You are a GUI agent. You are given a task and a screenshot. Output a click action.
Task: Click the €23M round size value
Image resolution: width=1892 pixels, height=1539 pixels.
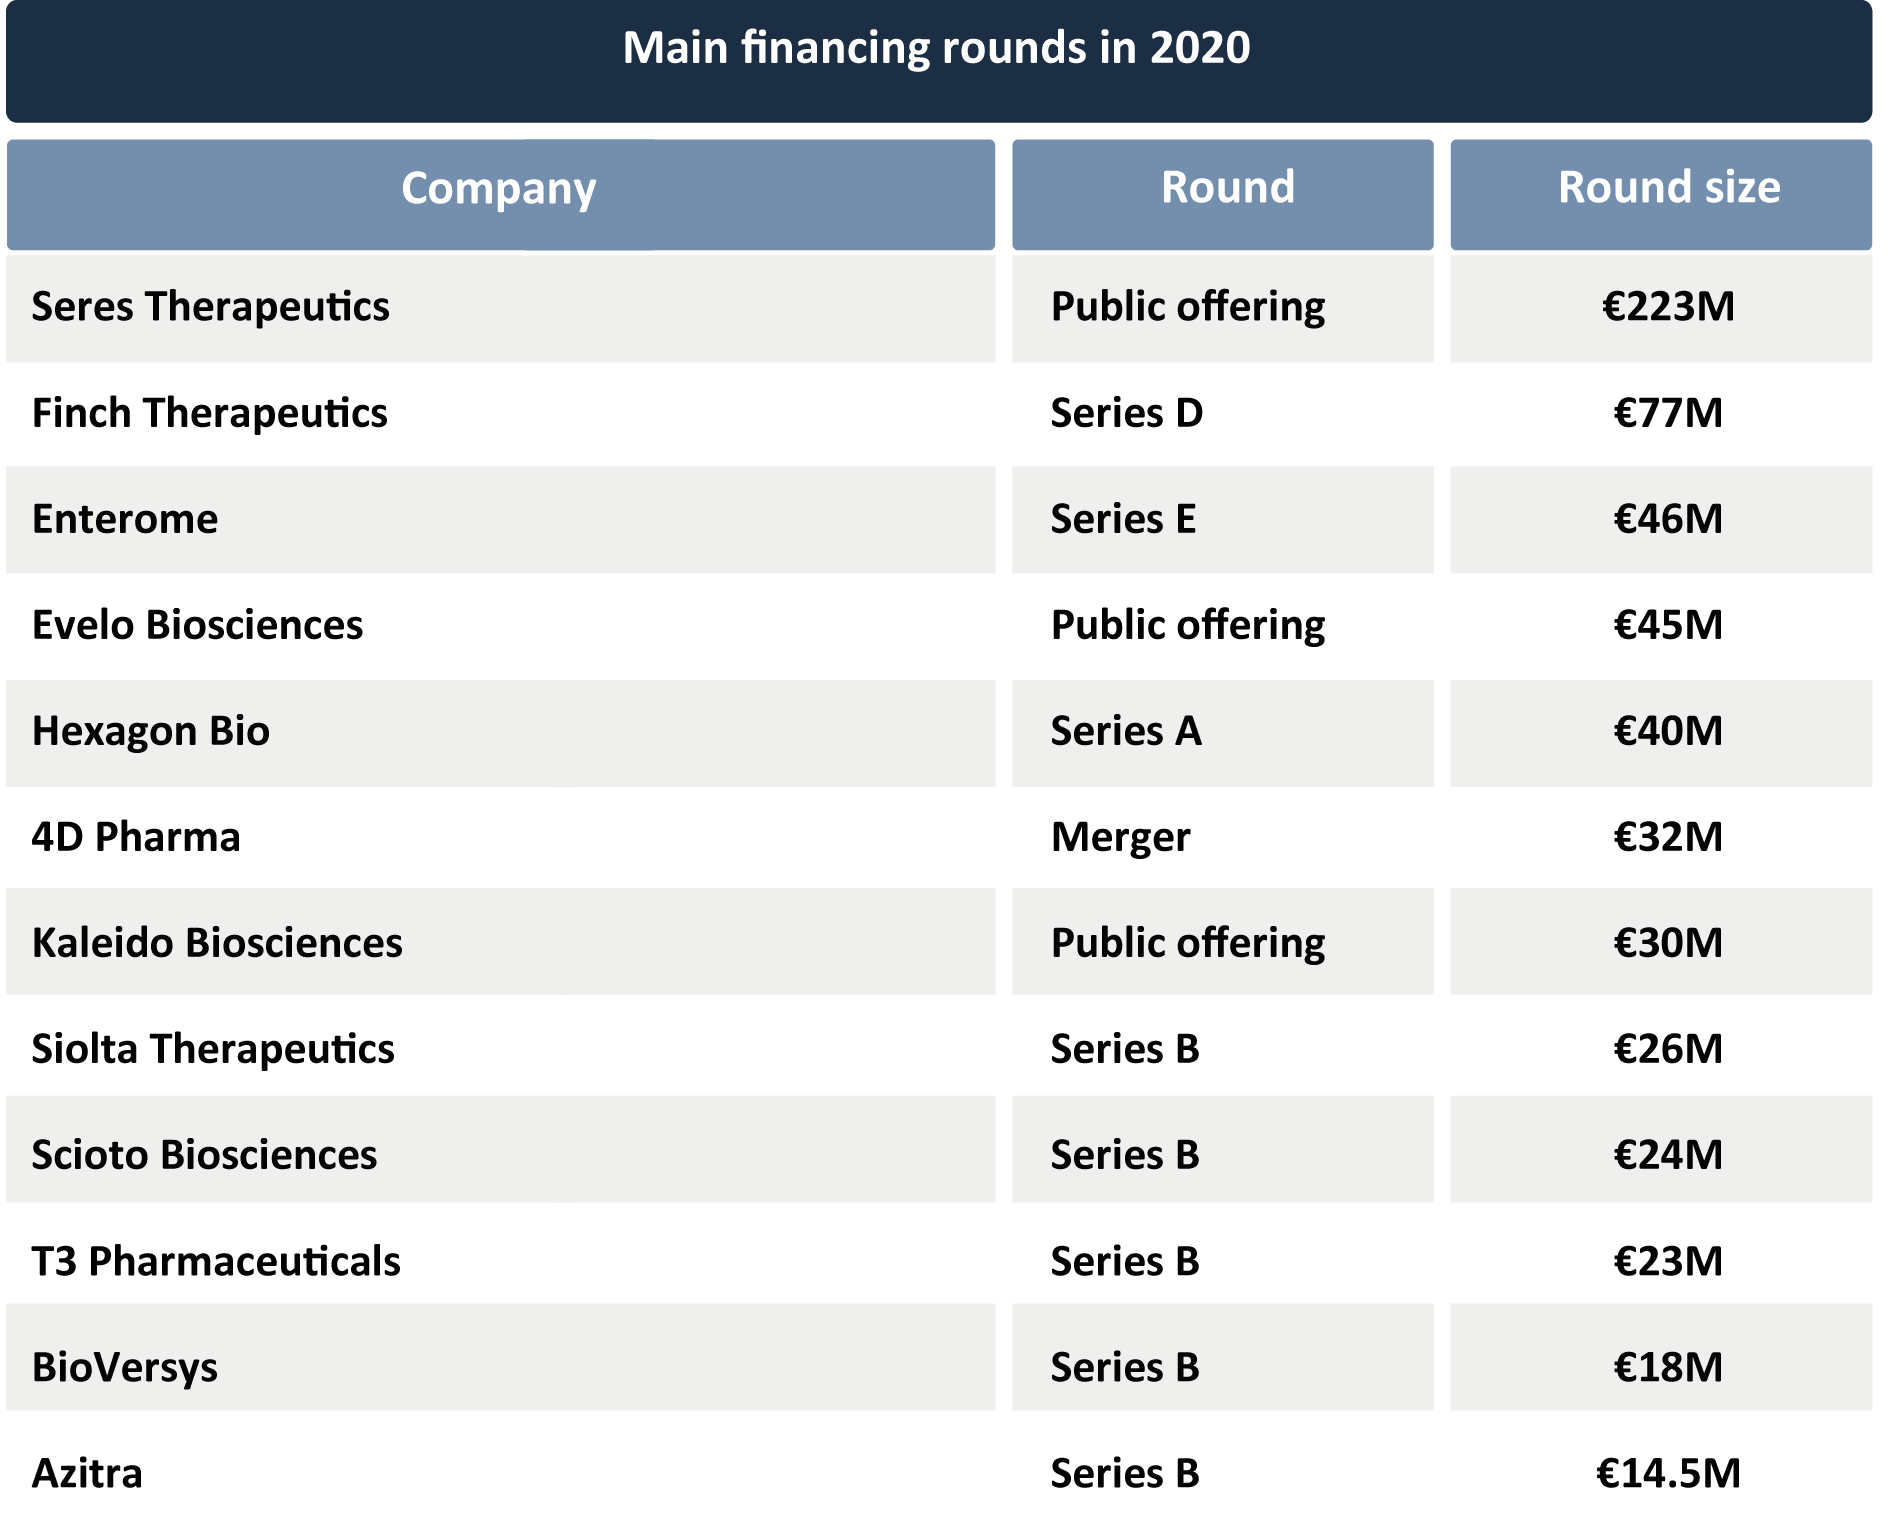point(1668,1261)
